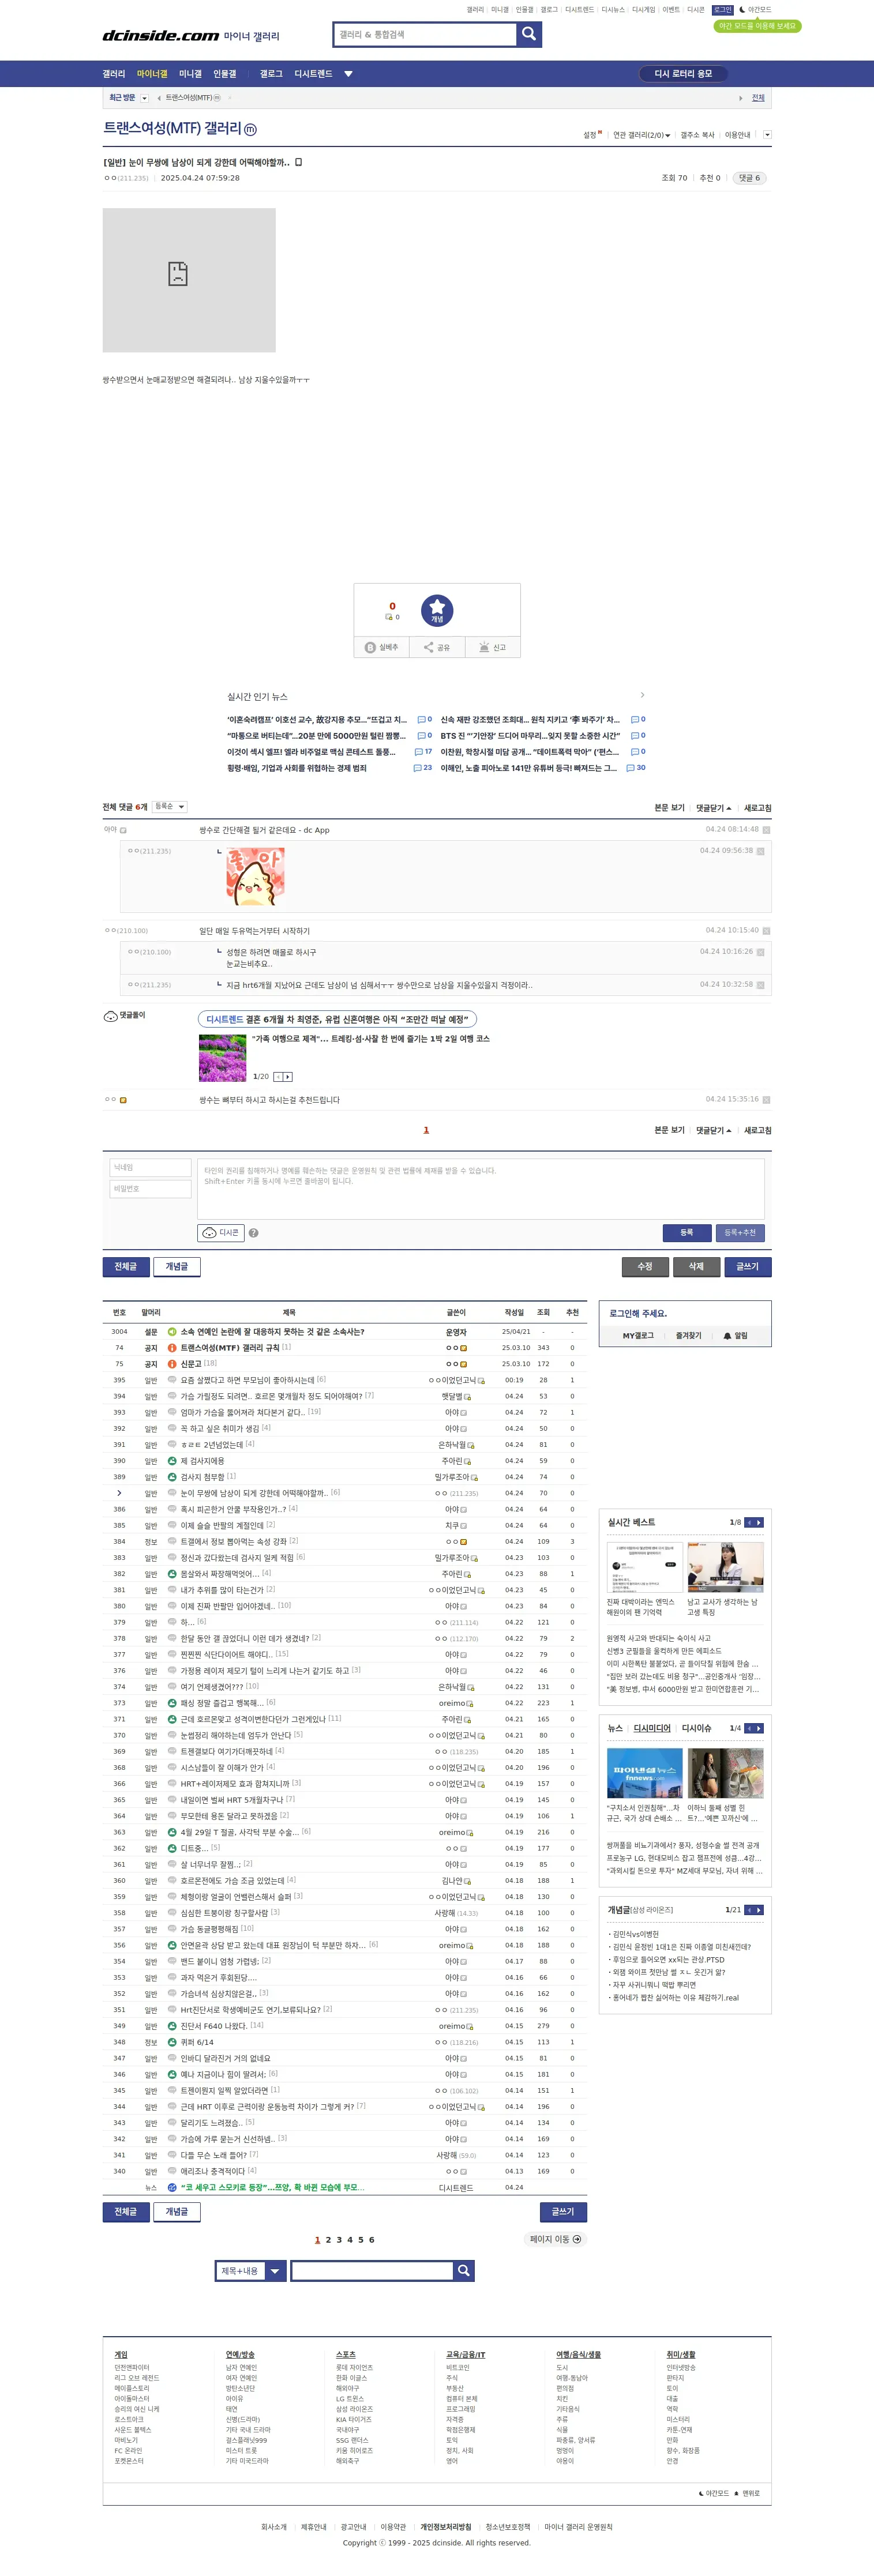Delete comment posted at 04.24 08:14:48
874x2576 pixels.
click(766, 830)
